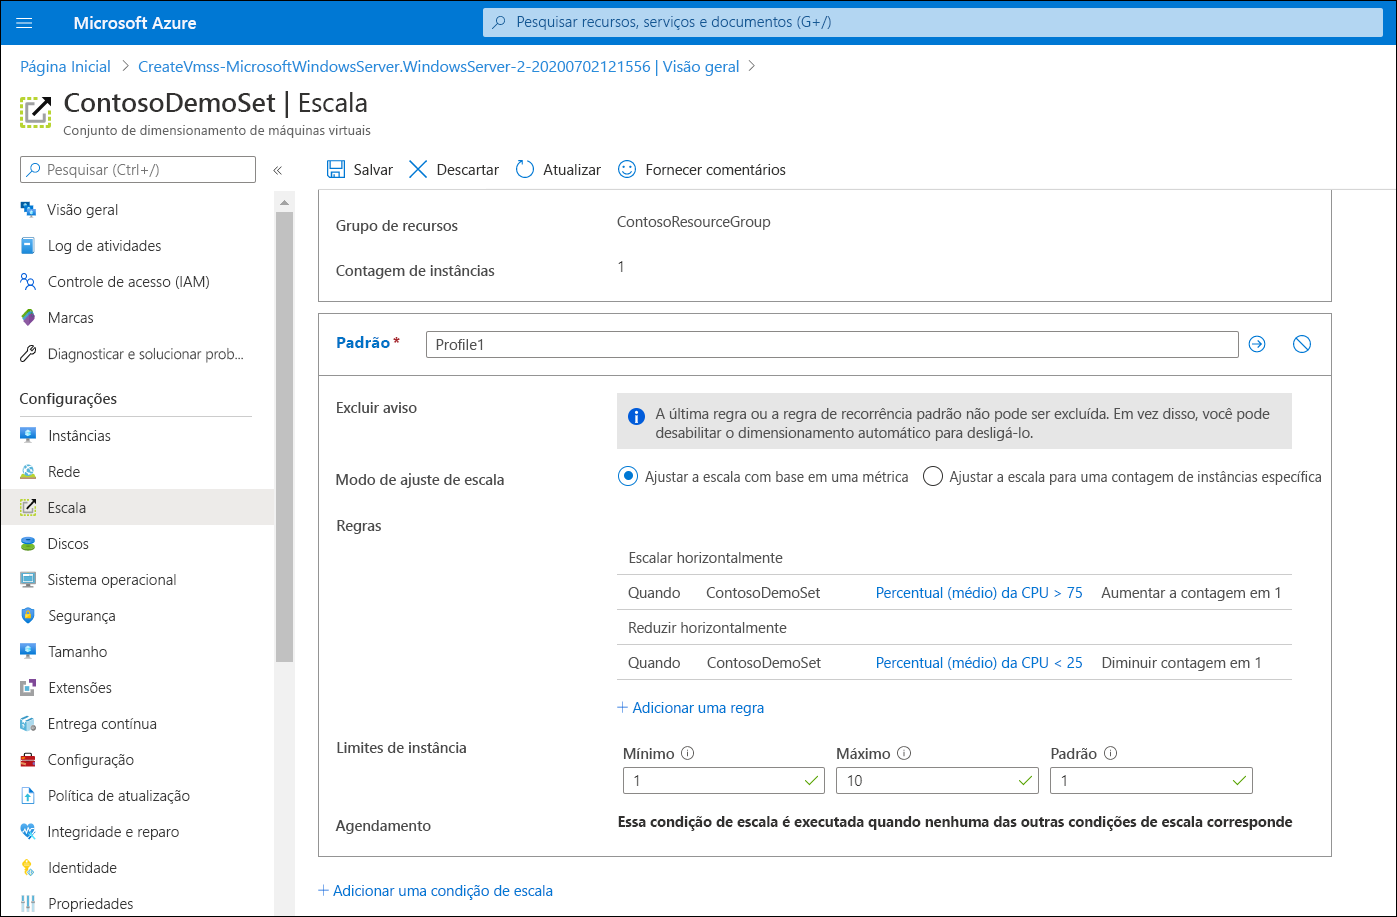This screenshot has width=1397, height=917.
Task: Click the Microsoft Azure title
Action: pos(135,23)
